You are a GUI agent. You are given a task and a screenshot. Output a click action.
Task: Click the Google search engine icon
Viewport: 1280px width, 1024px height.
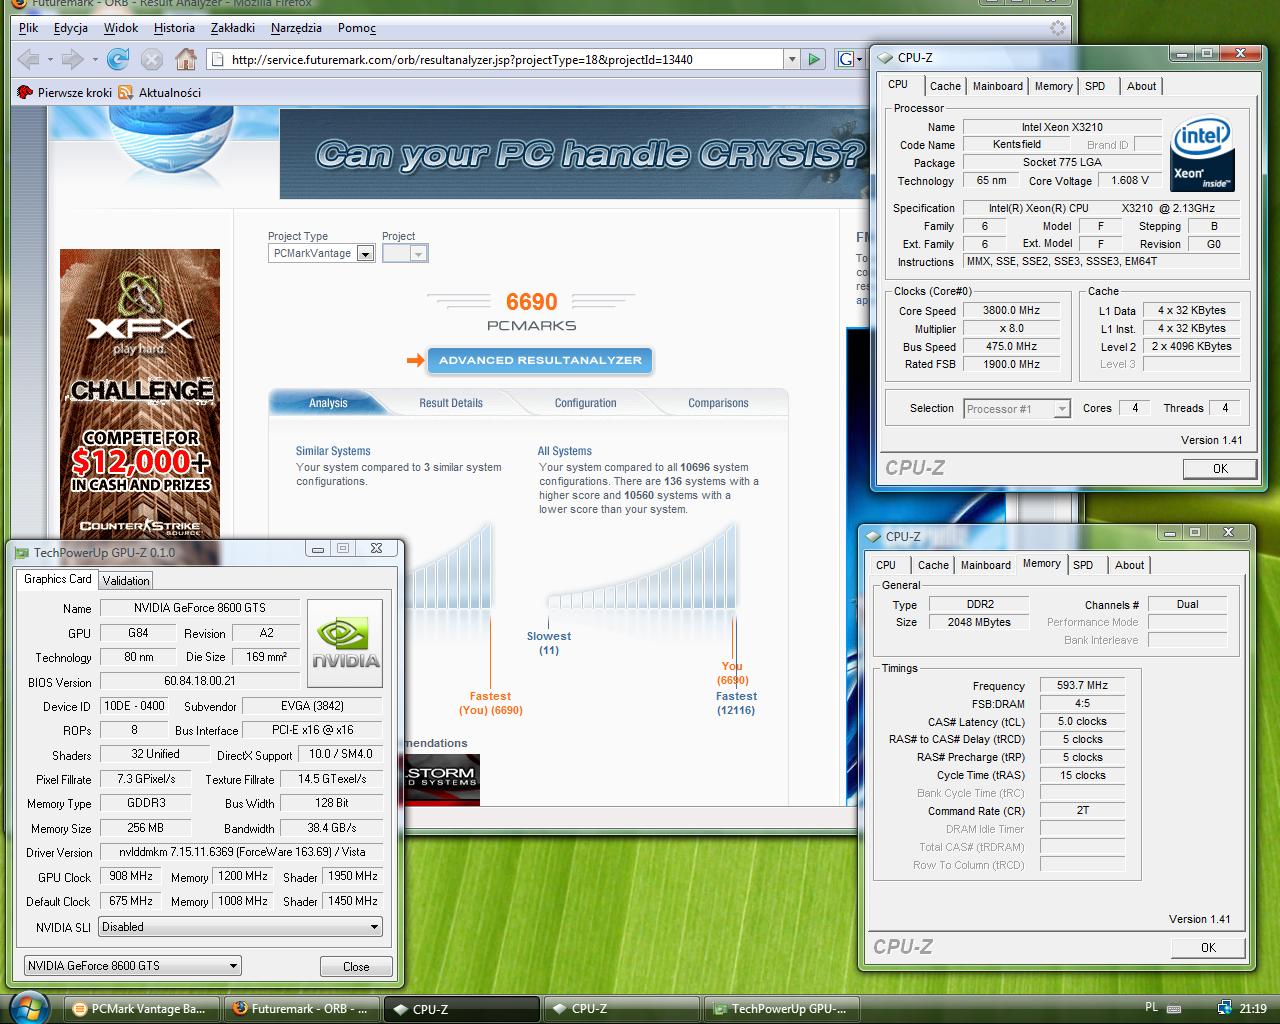(x=845, y=59)
